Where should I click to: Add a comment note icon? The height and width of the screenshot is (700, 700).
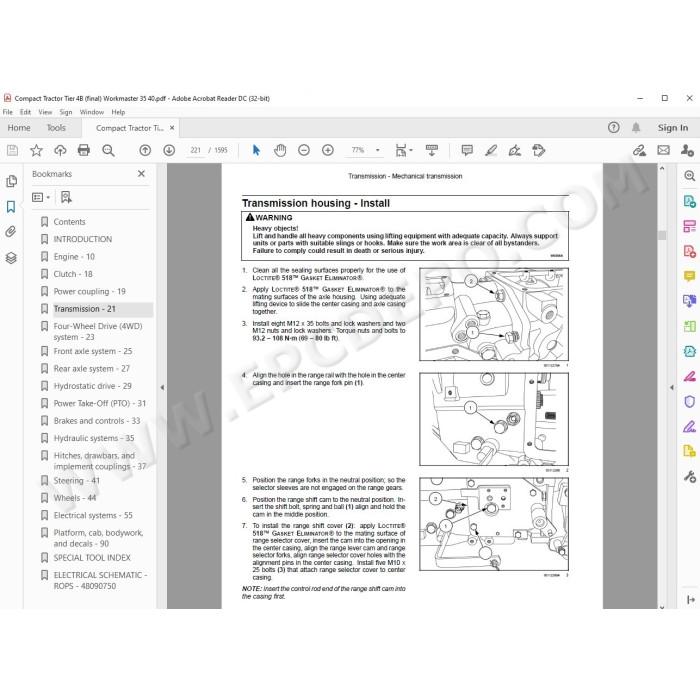point(467,150)
